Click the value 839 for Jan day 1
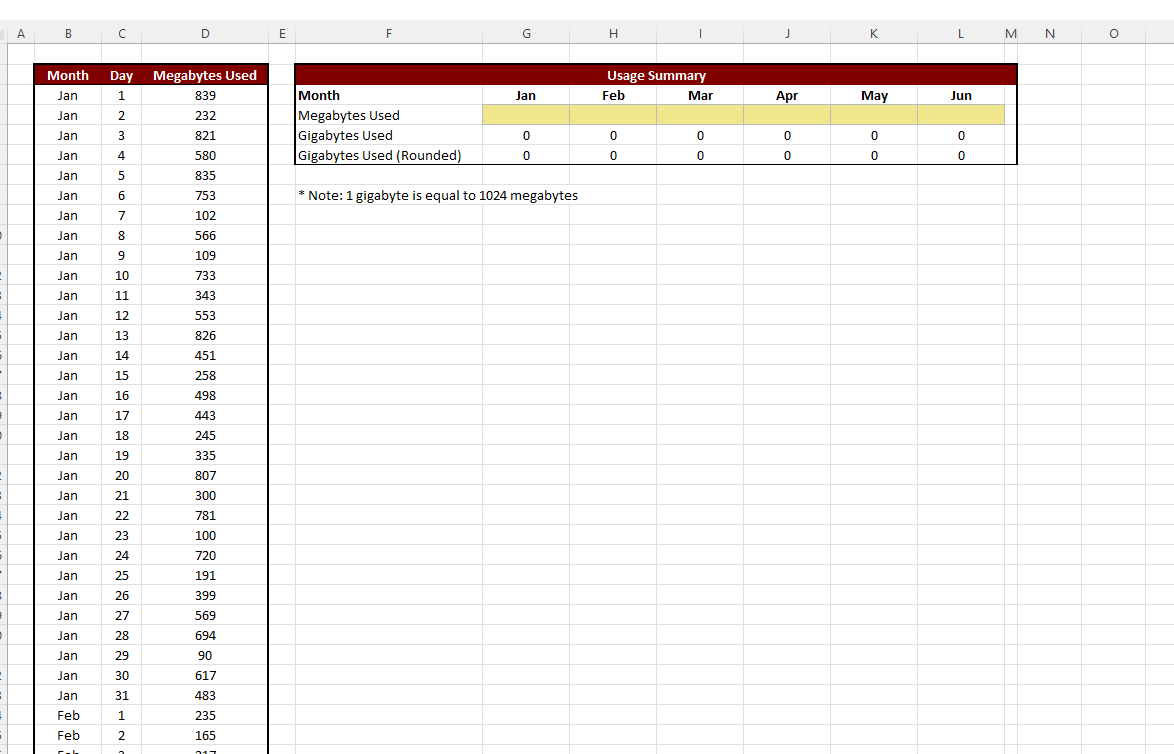This screenshot has height=754, width=1174. [x=205, y=95]
